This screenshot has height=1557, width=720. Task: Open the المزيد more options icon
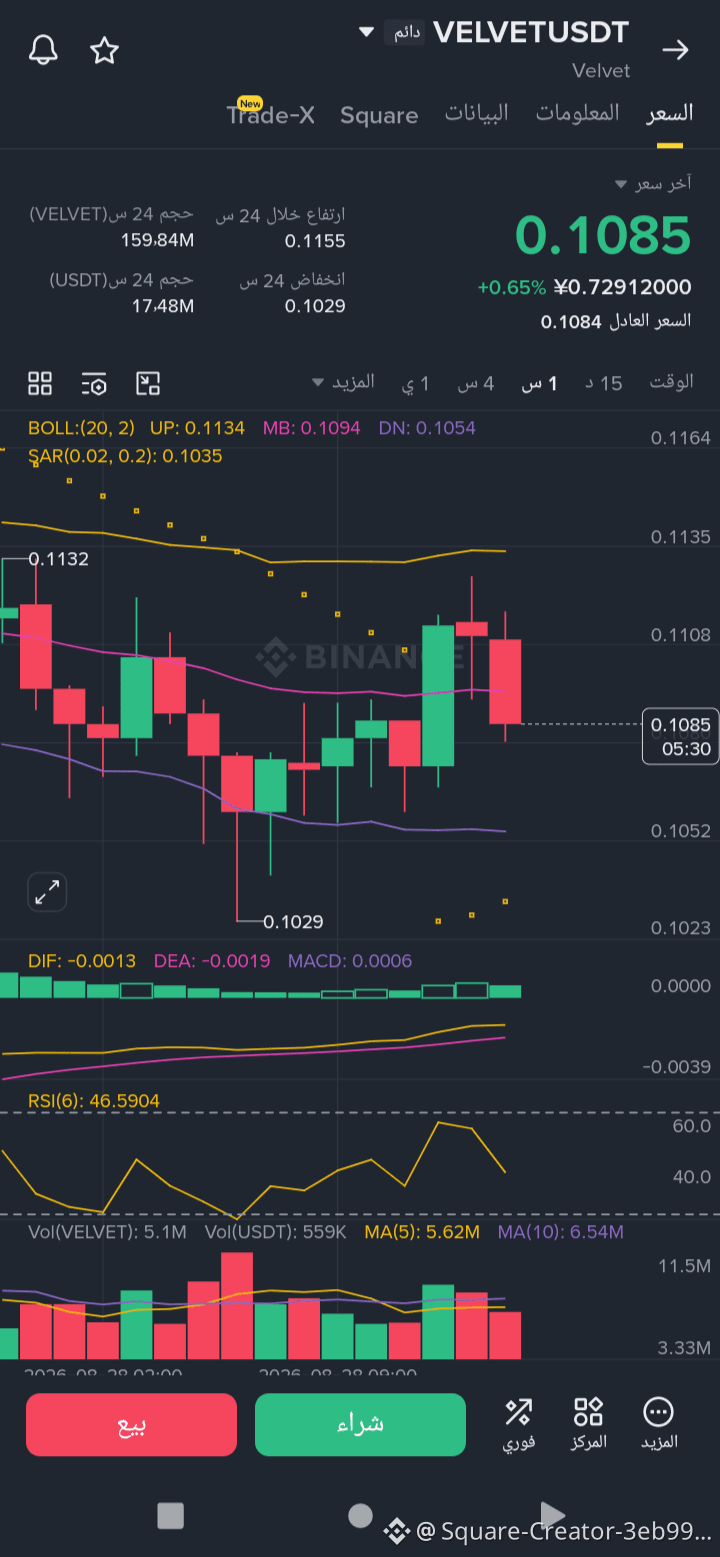[x=658, y=1424]
